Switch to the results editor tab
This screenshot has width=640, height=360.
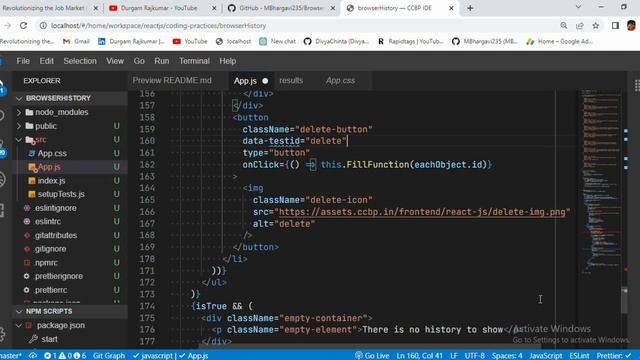pyautogui.click(x=291, y=80)
